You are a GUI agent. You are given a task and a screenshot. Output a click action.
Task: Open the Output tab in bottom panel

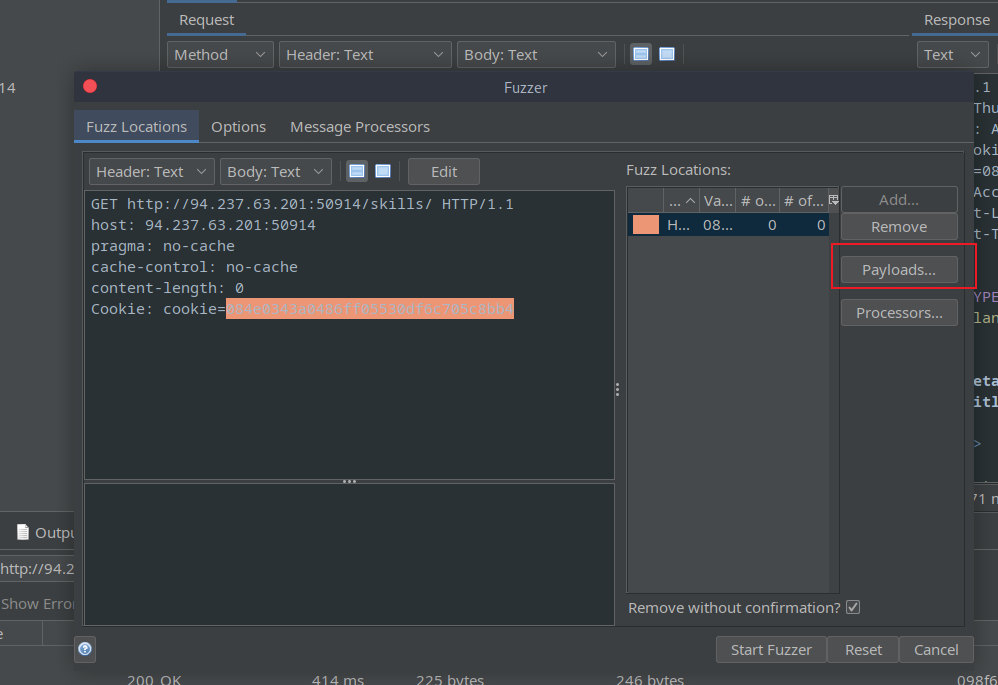[45, 532]
